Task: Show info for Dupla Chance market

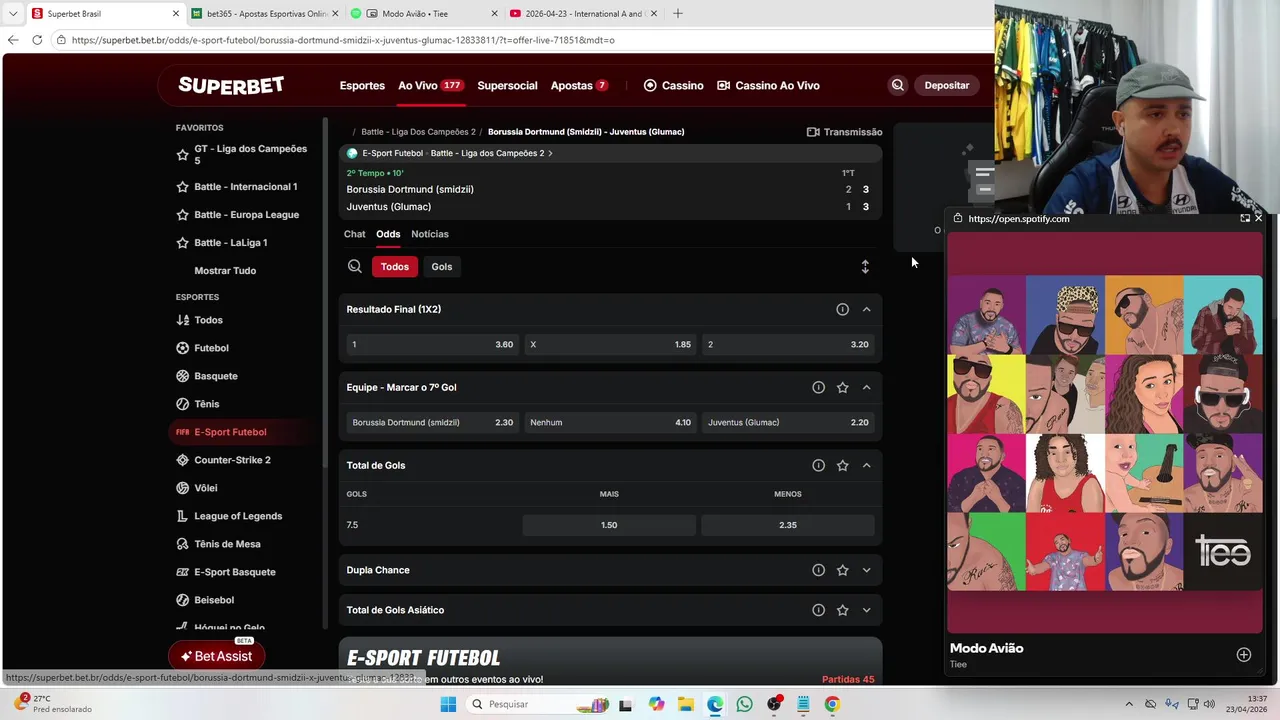Action: 818,570
